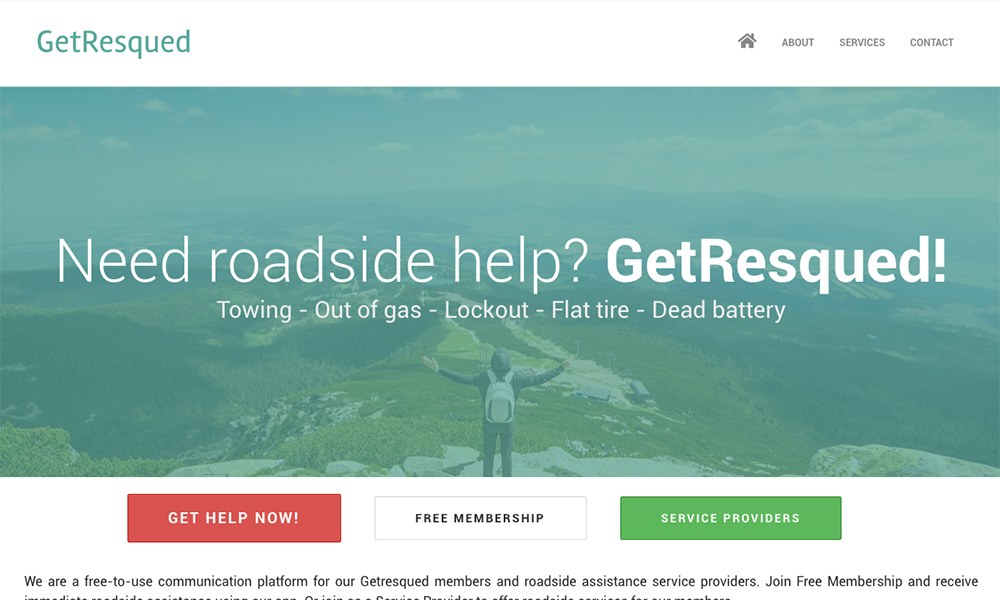Viewport: 1000px width, 600px height.
Task: Click the 'free-to-use communication platform' paragraph
Action: 501,589
